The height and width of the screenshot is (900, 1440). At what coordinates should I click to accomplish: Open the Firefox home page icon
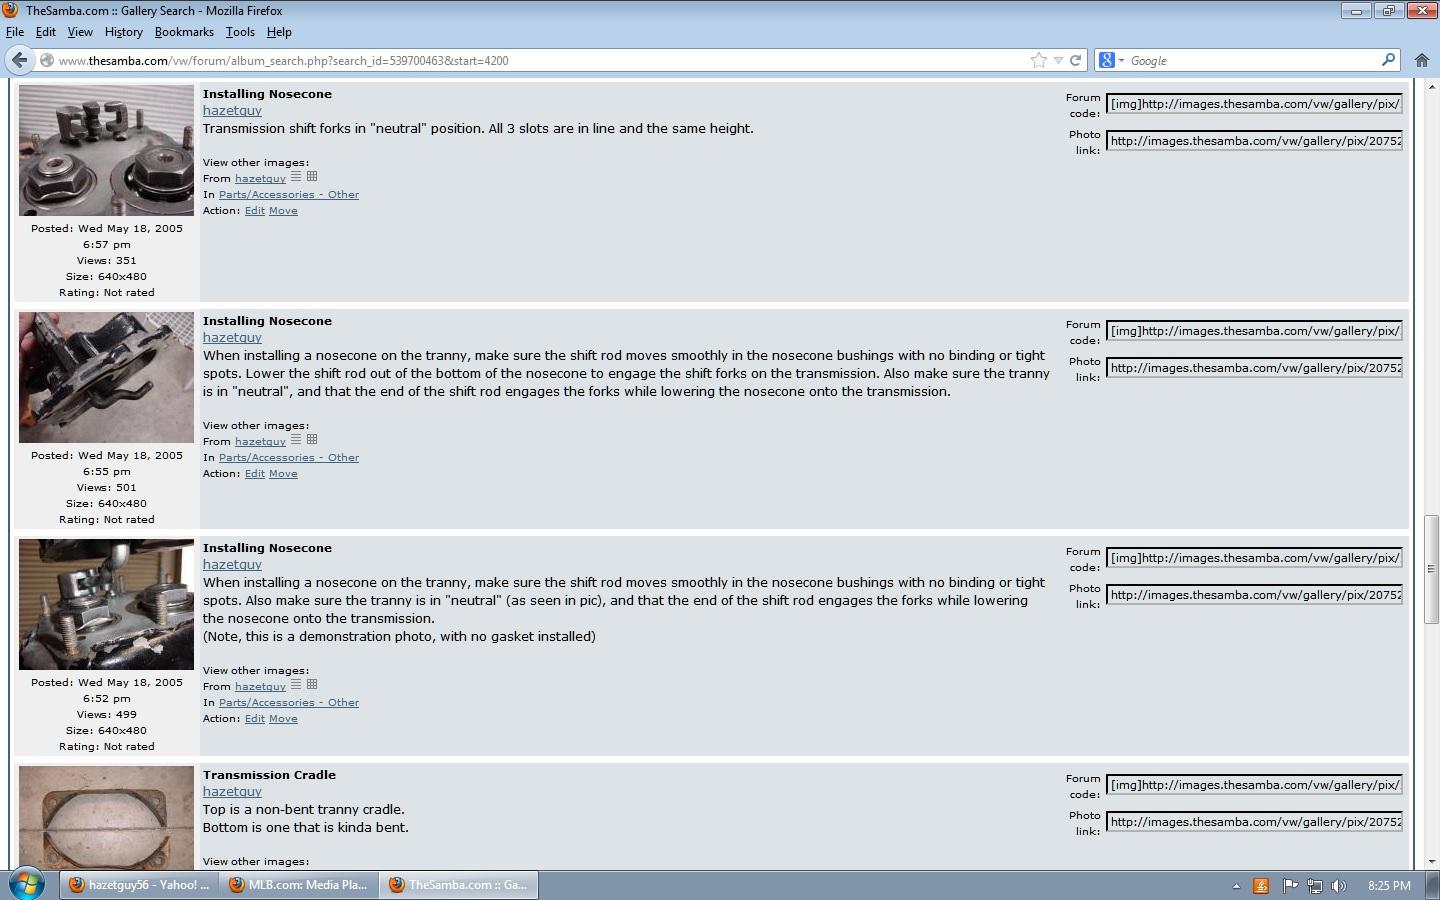pos(1421,60)
